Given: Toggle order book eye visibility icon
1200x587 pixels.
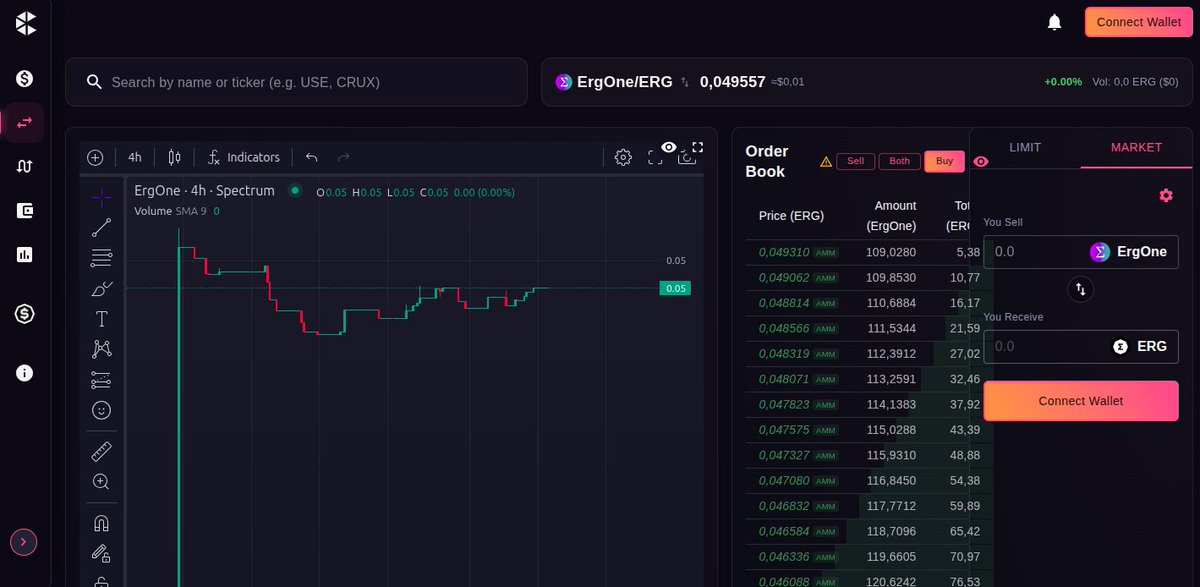Looking at the screenshot, I should (x=981, y=161).
